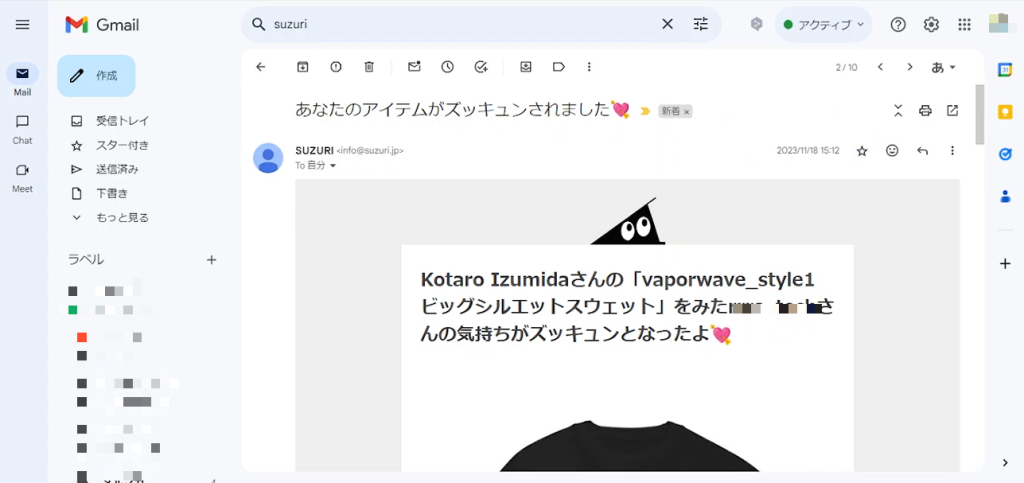The height and width of the screenshot is (483, 1024).
Task: Click the ラベル section heading
Action: click(86, 260)
